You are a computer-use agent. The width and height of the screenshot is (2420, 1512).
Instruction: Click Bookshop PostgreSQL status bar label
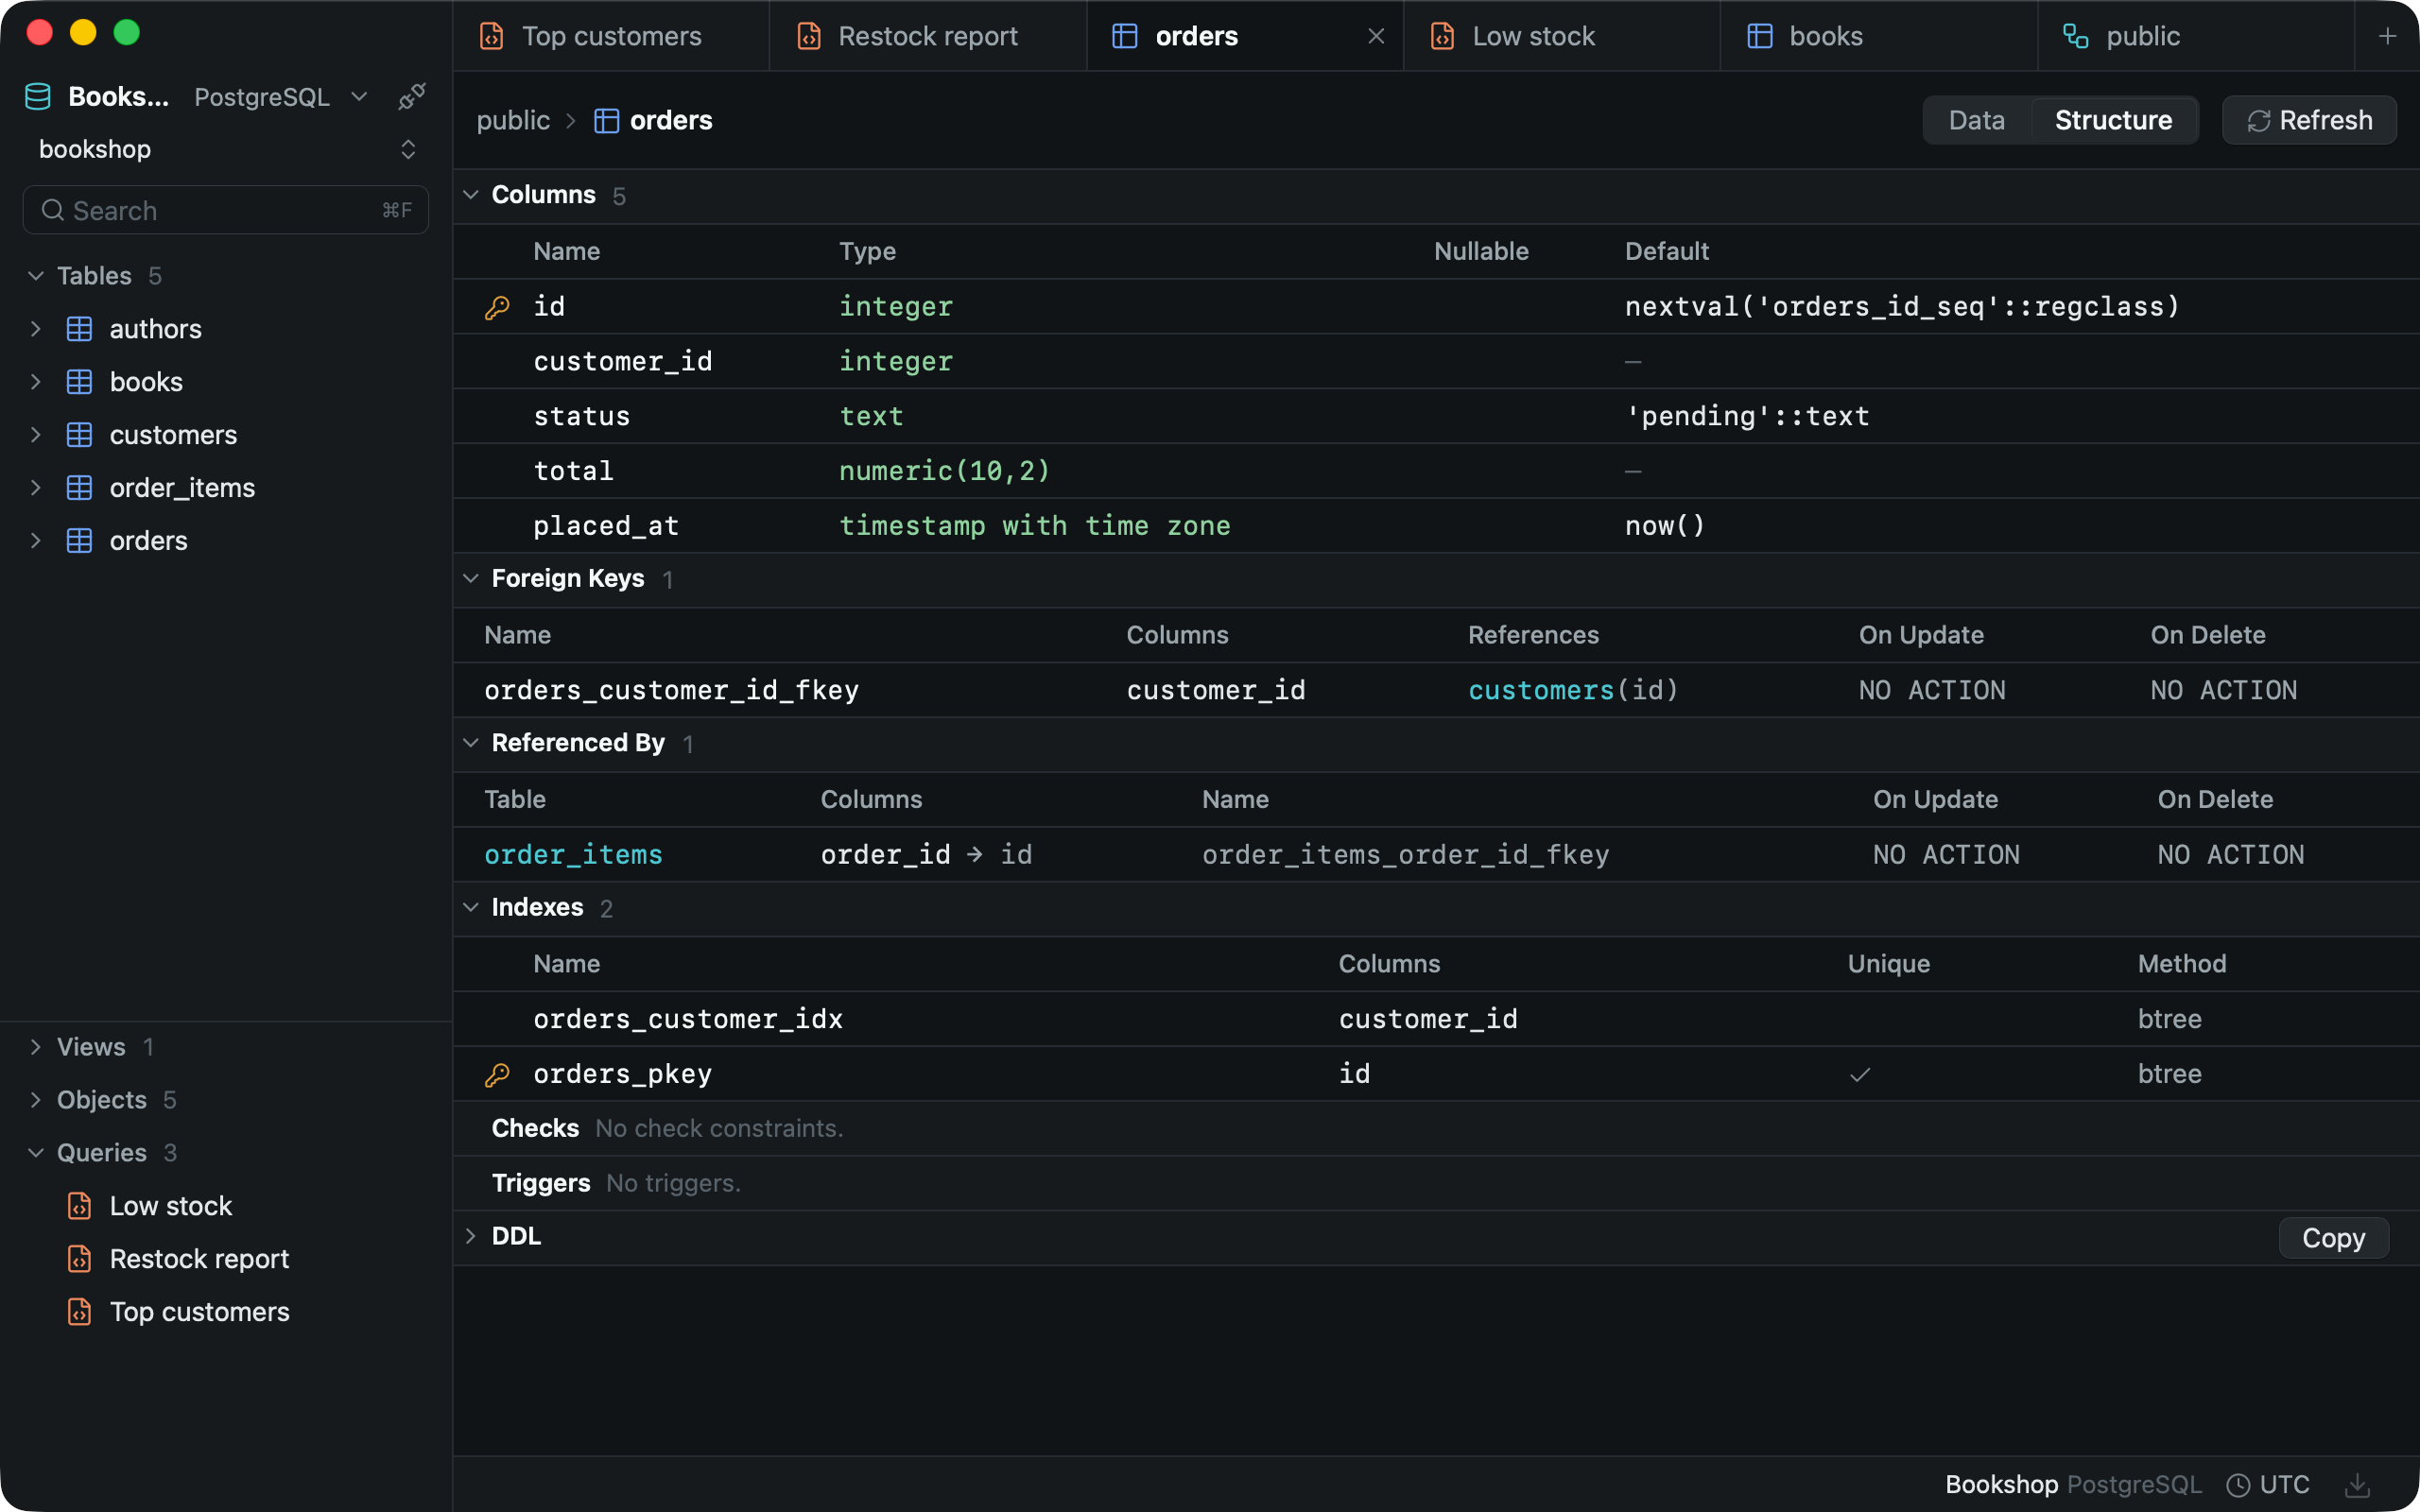click(2073, 1485)
